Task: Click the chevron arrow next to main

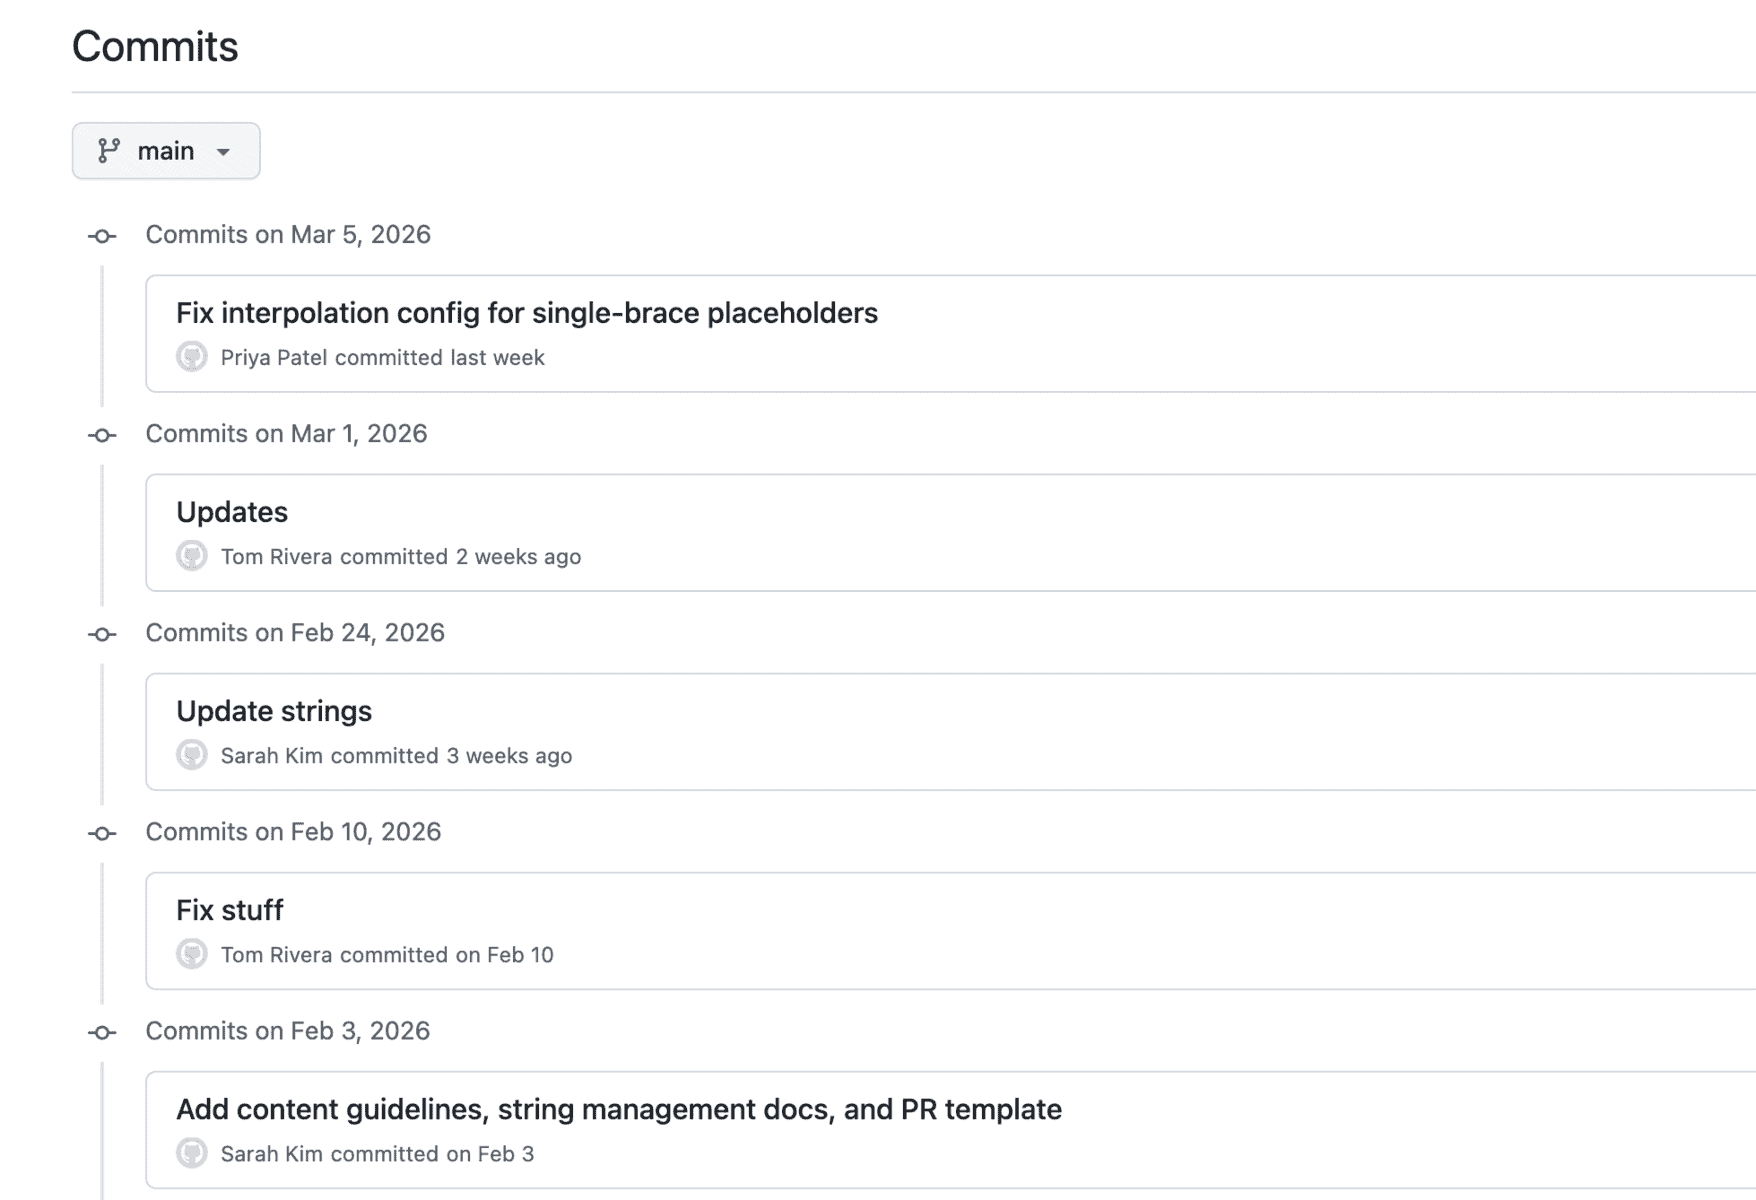Action: coord(224,151)
